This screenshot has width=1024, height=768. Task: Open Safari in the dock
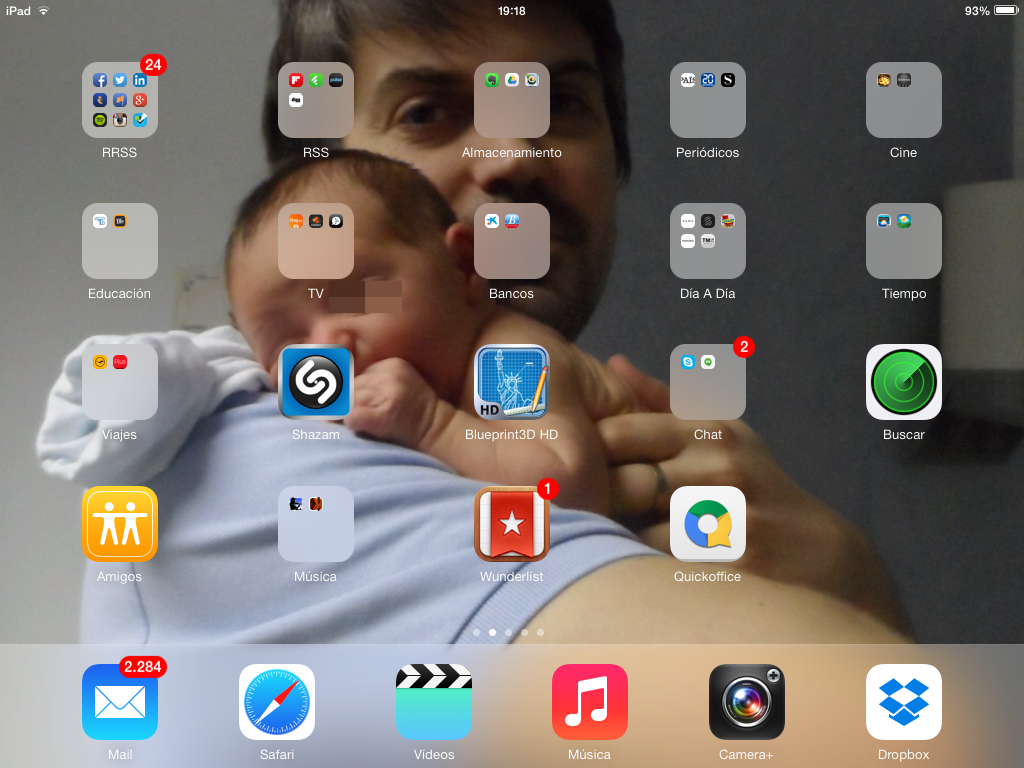277,702
